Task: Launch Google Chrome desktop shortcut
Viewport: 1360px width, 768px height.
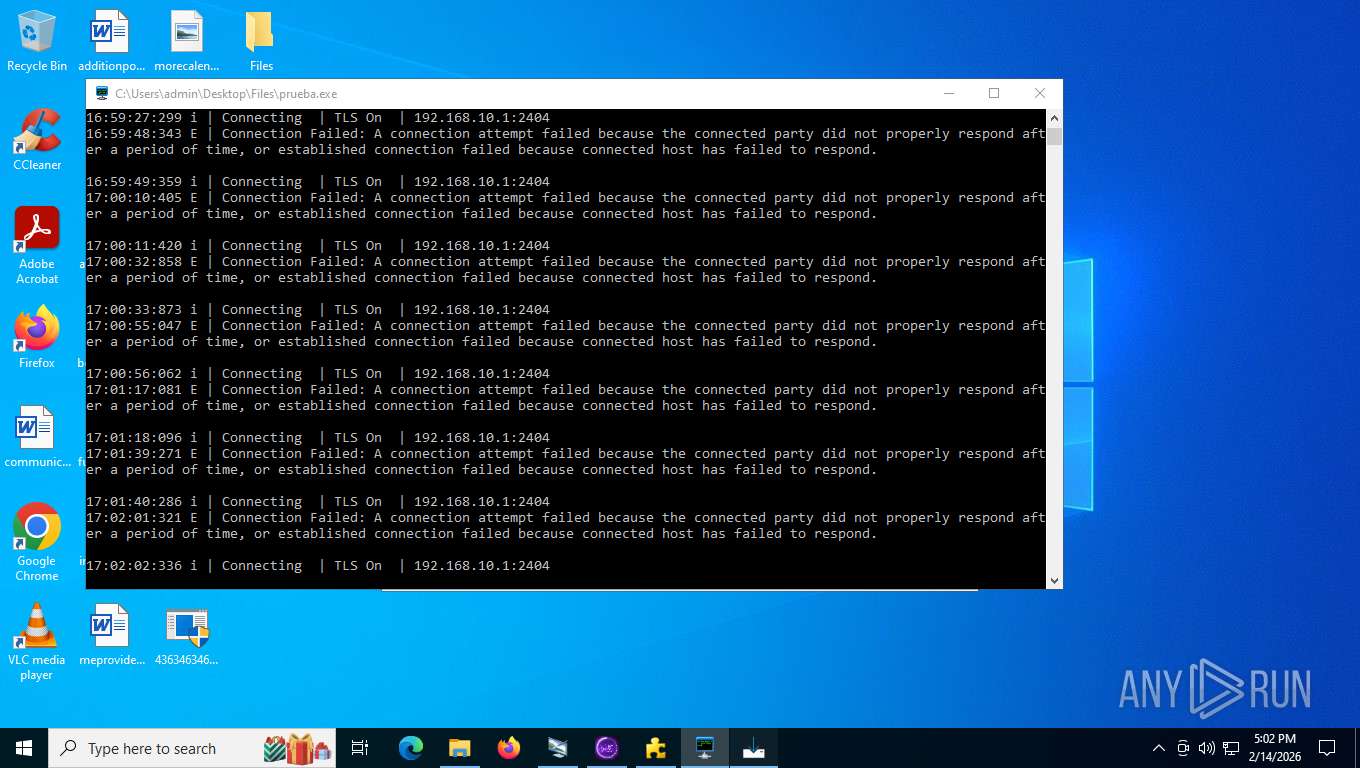Action: (x=37, y=541)
